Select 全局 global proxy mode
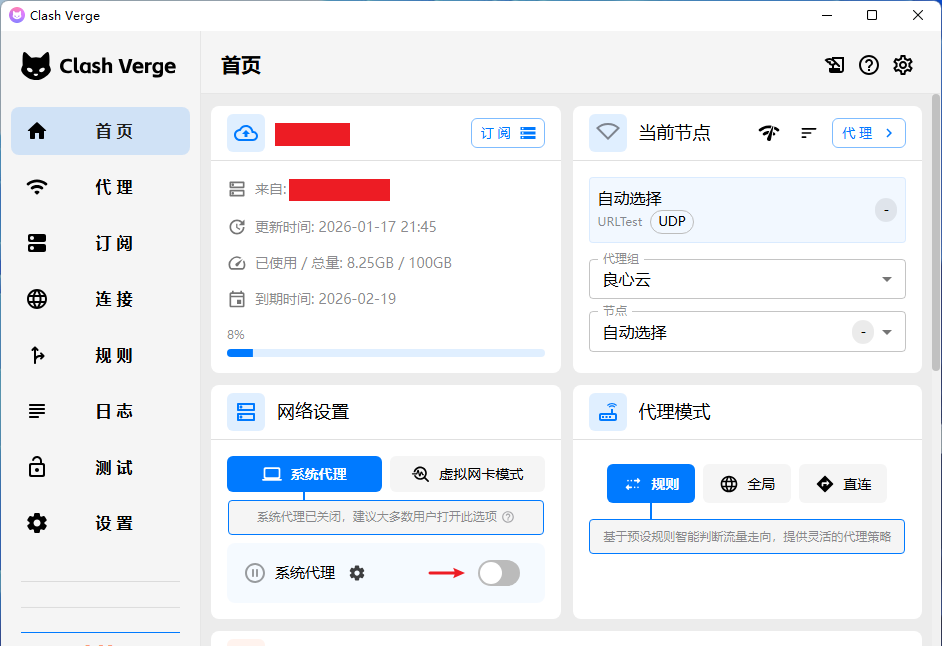The image size is (942, 646). tap(747, 484)
